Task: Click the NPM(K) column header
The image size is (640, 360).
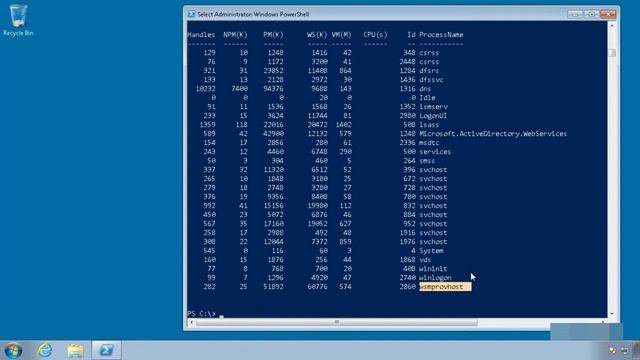Action: click(x=235, y=35)
